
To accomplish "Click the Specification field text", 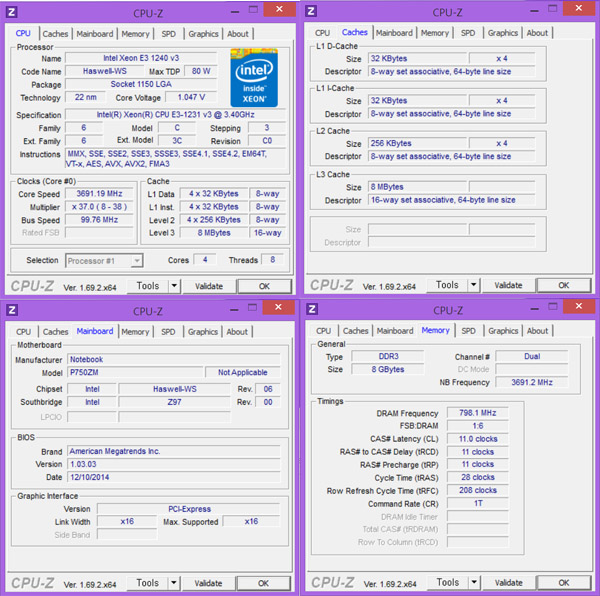I will [x=175, y=115].
